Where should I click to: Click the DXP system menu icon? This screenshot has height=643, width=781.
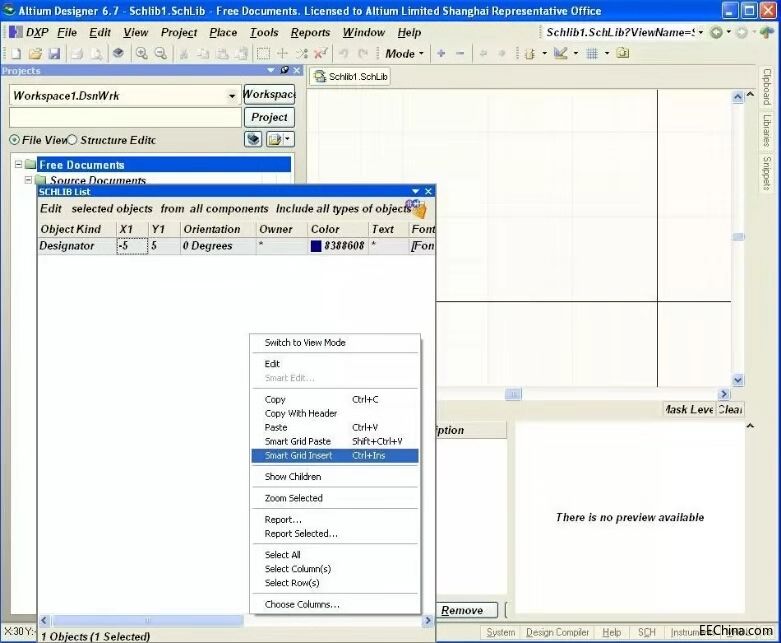tap(14, 32)
